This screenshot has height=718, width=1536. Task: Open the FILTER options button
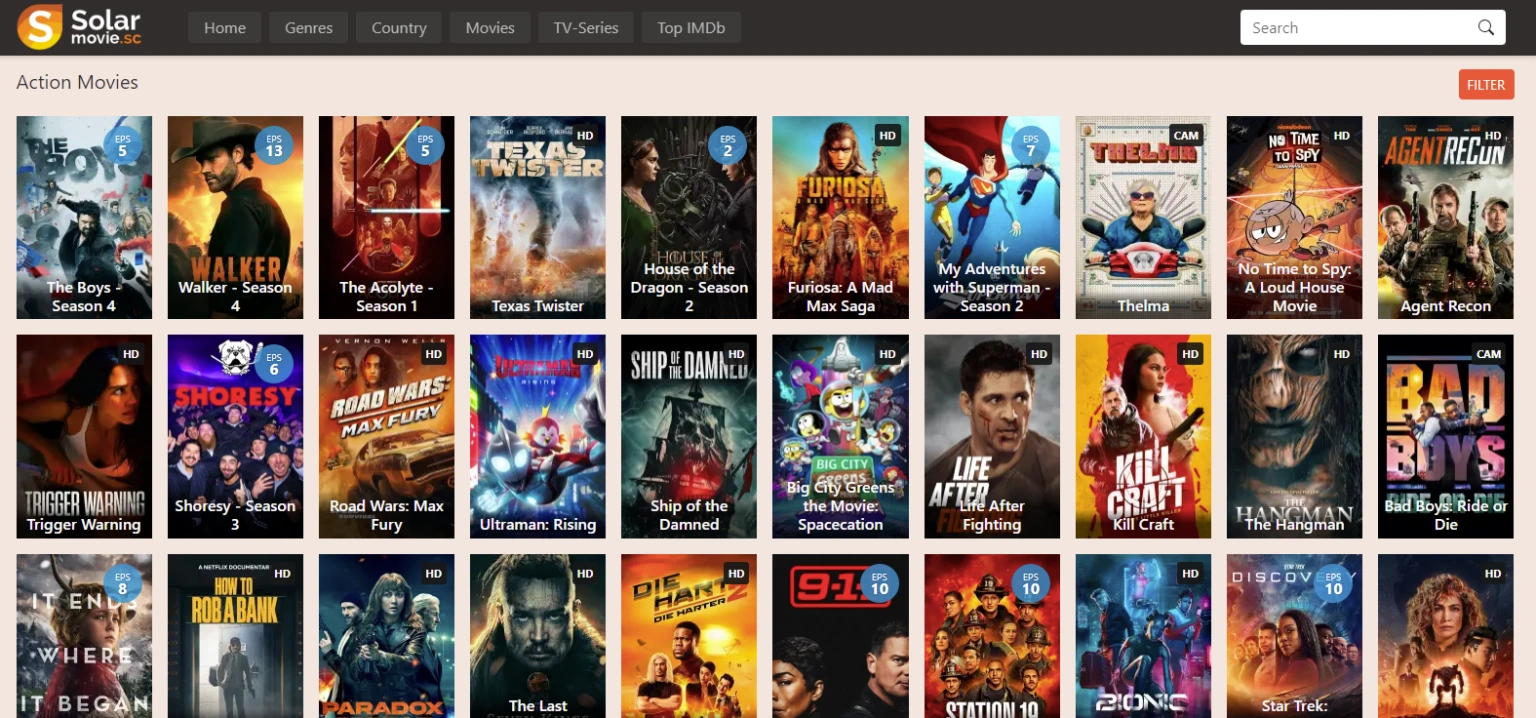1485,85
